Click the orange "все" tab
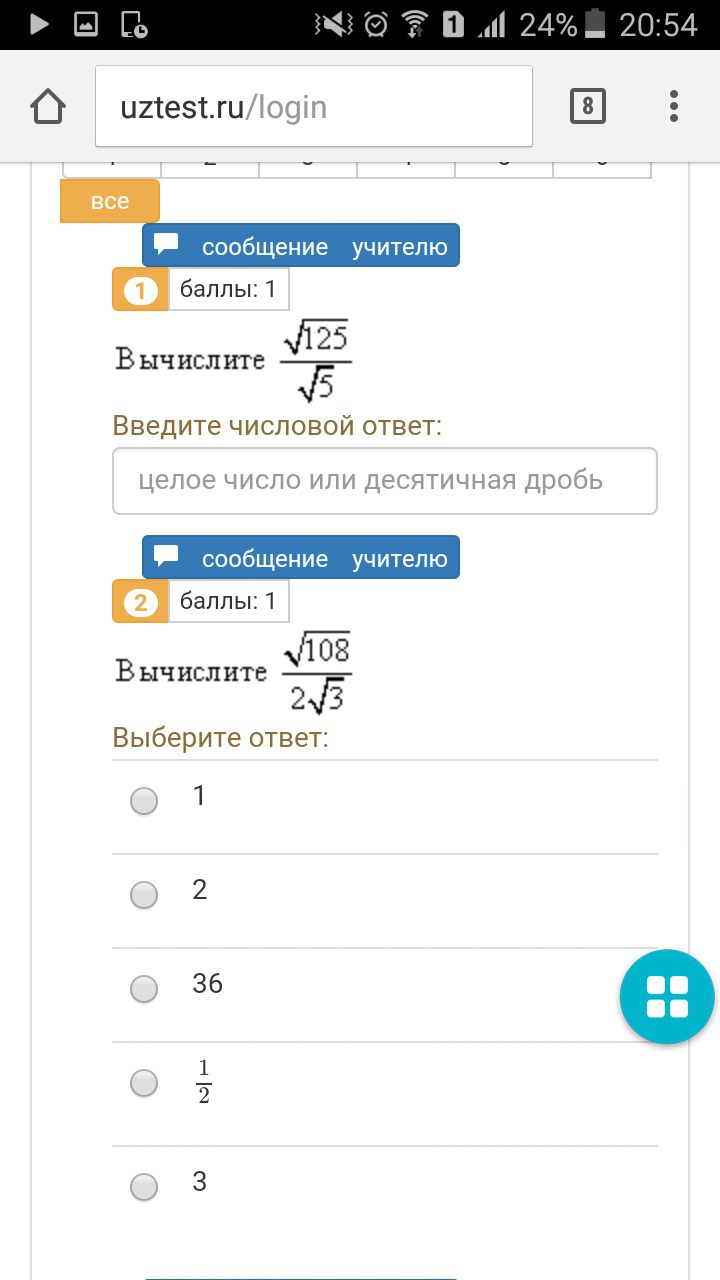Viewport: 720px width, 1280px height. 110,201
